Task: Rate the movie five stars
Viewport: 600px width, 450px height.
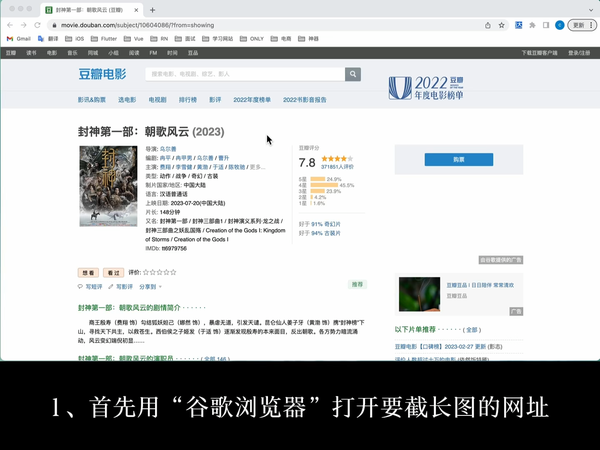Action: 173,272
